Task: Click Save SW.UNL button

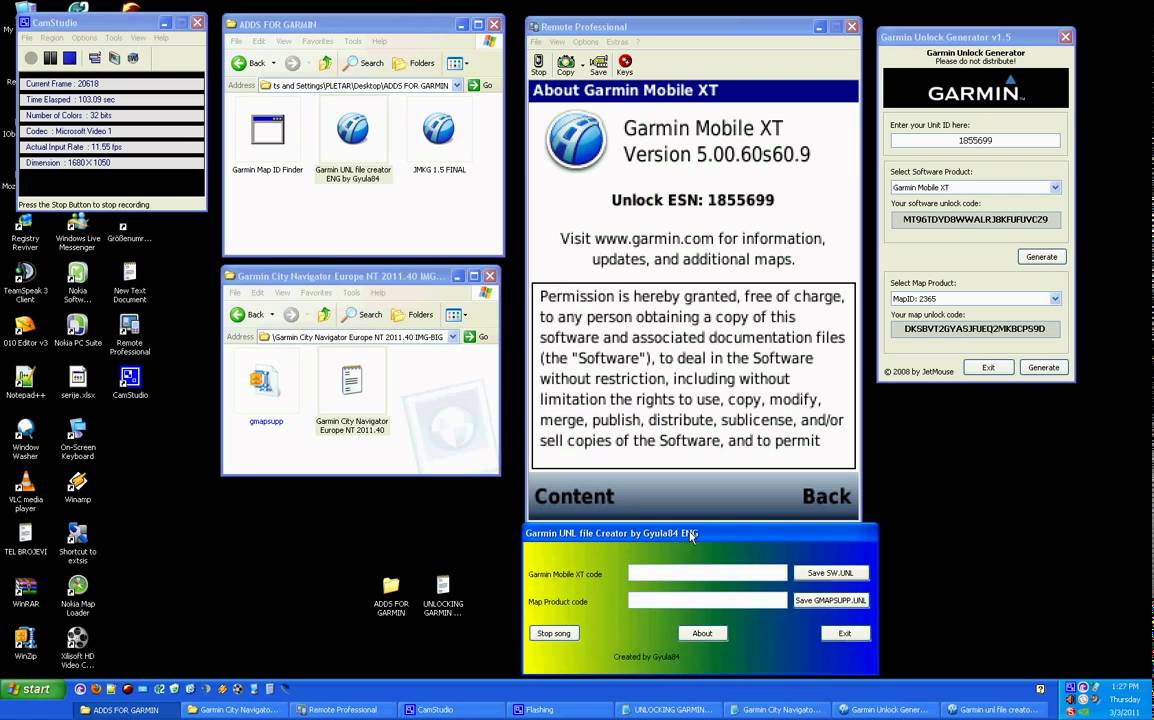Action: [x=831, y=573]
